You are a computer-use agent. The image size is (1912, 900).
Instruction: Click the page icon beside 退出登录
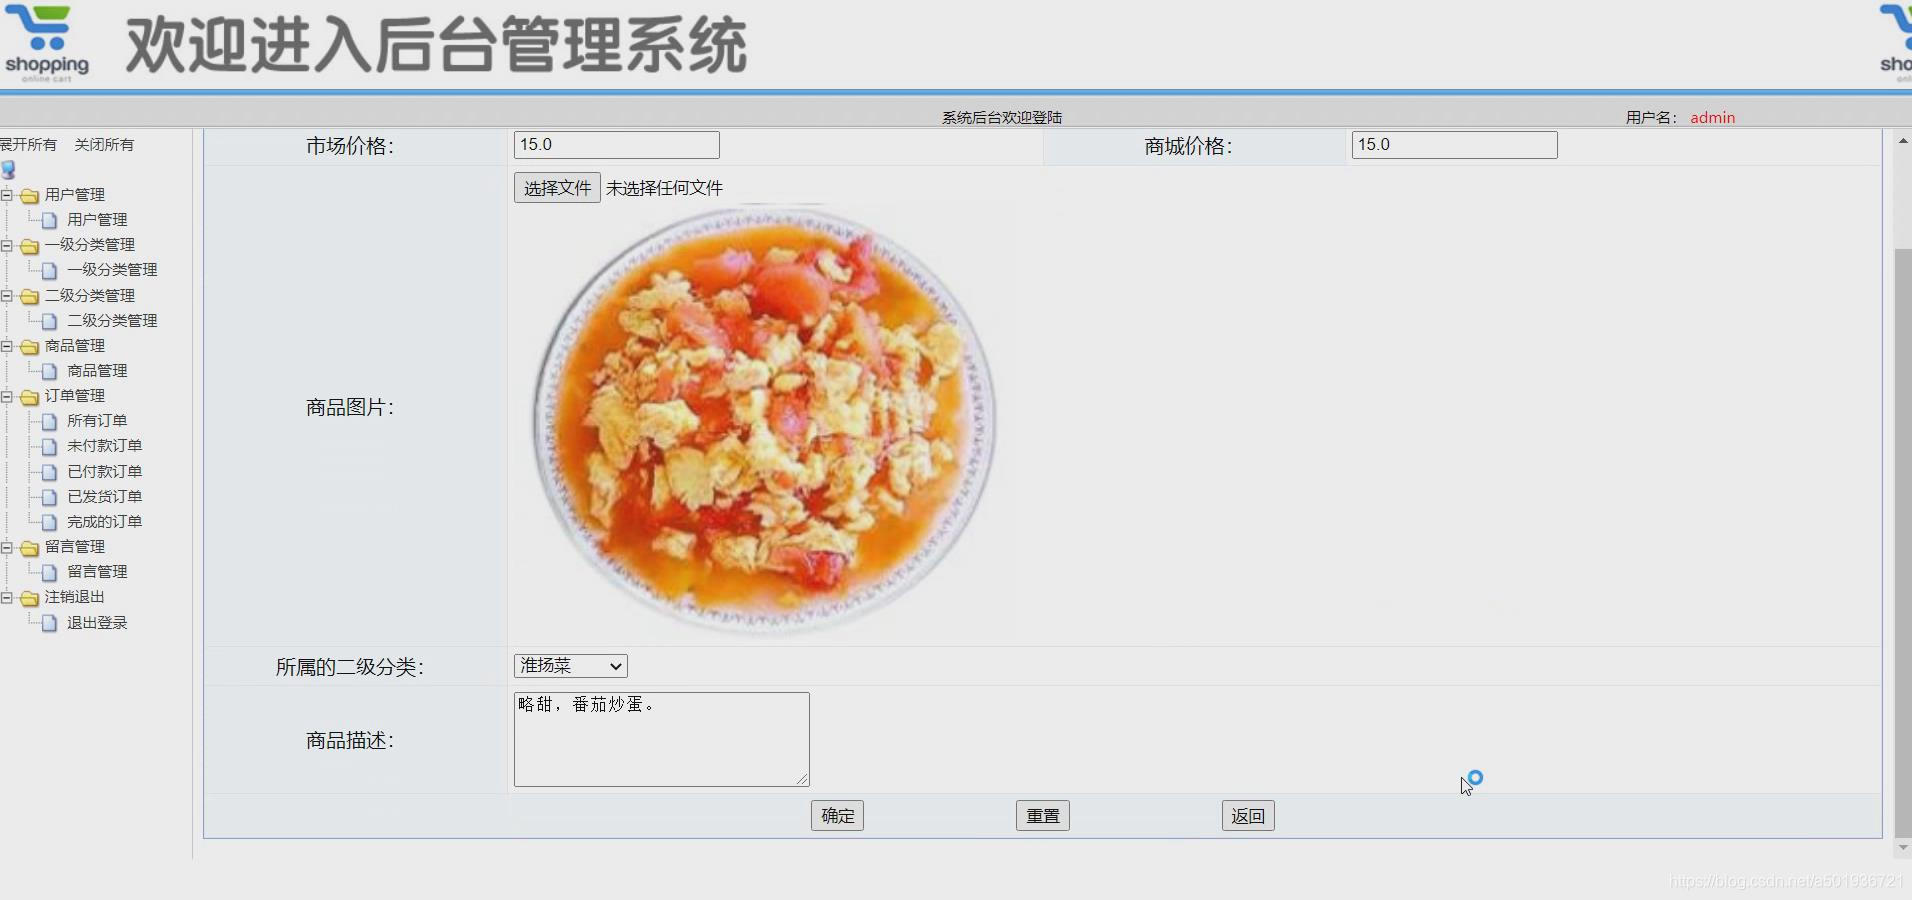pos(50,622)
